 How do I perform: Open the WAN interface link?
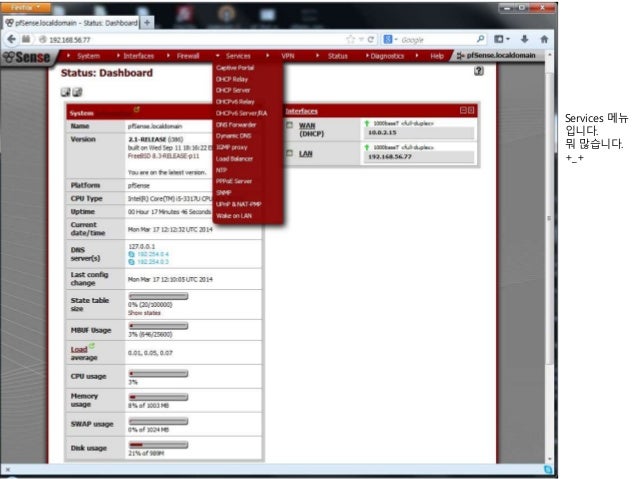307,125
